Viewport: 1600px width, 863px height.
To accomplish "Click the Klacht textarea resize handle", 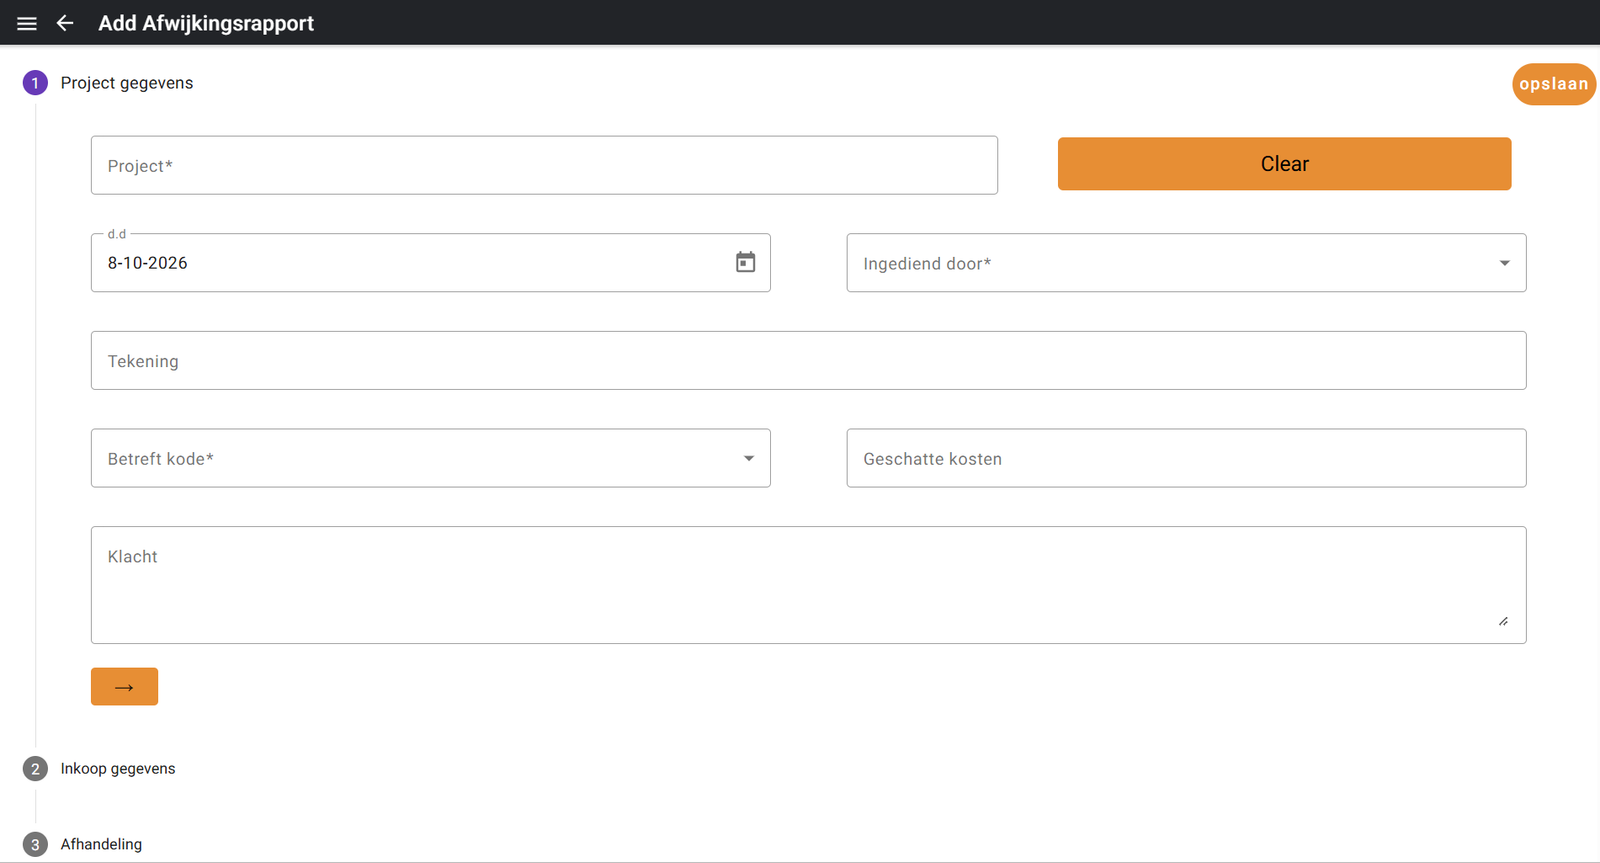I will (1503, 621).
